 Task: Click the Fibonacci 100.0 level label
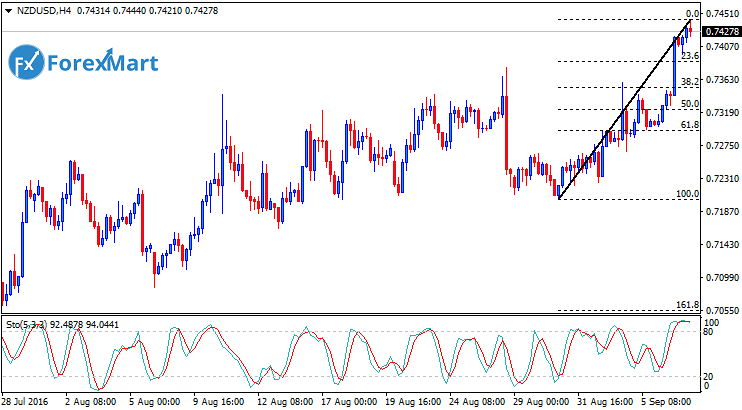tap(686, 194)
